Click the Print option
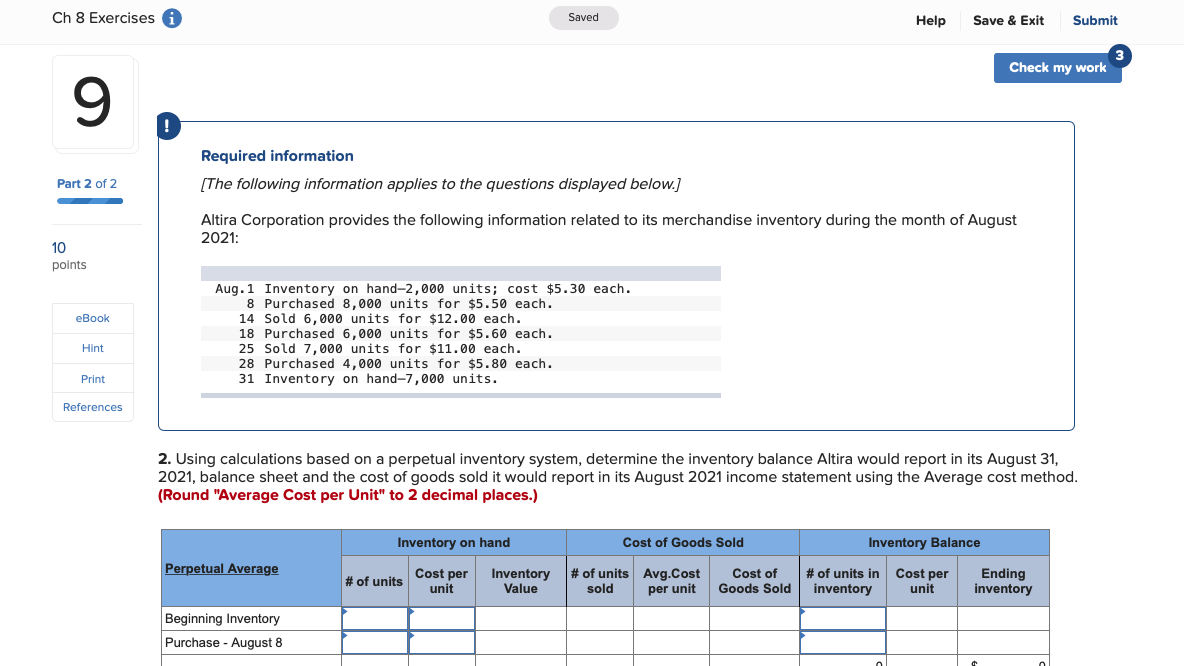Viewport: 1184px width, 666px height. [x=92, y=379]
